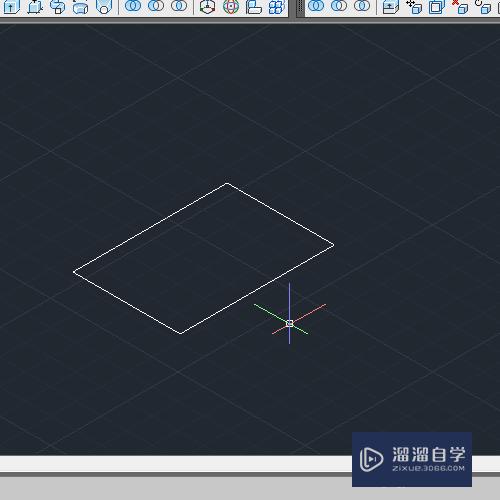500x500 pixels.
Task: Click the Solid Editing toolbar grip handle
Action: (300, 7)
